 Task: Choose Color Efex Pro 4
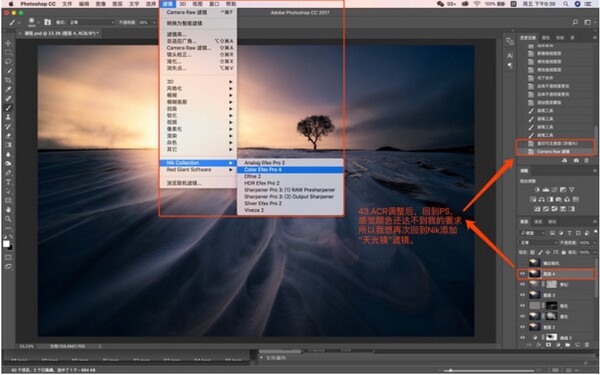(290, 170)
